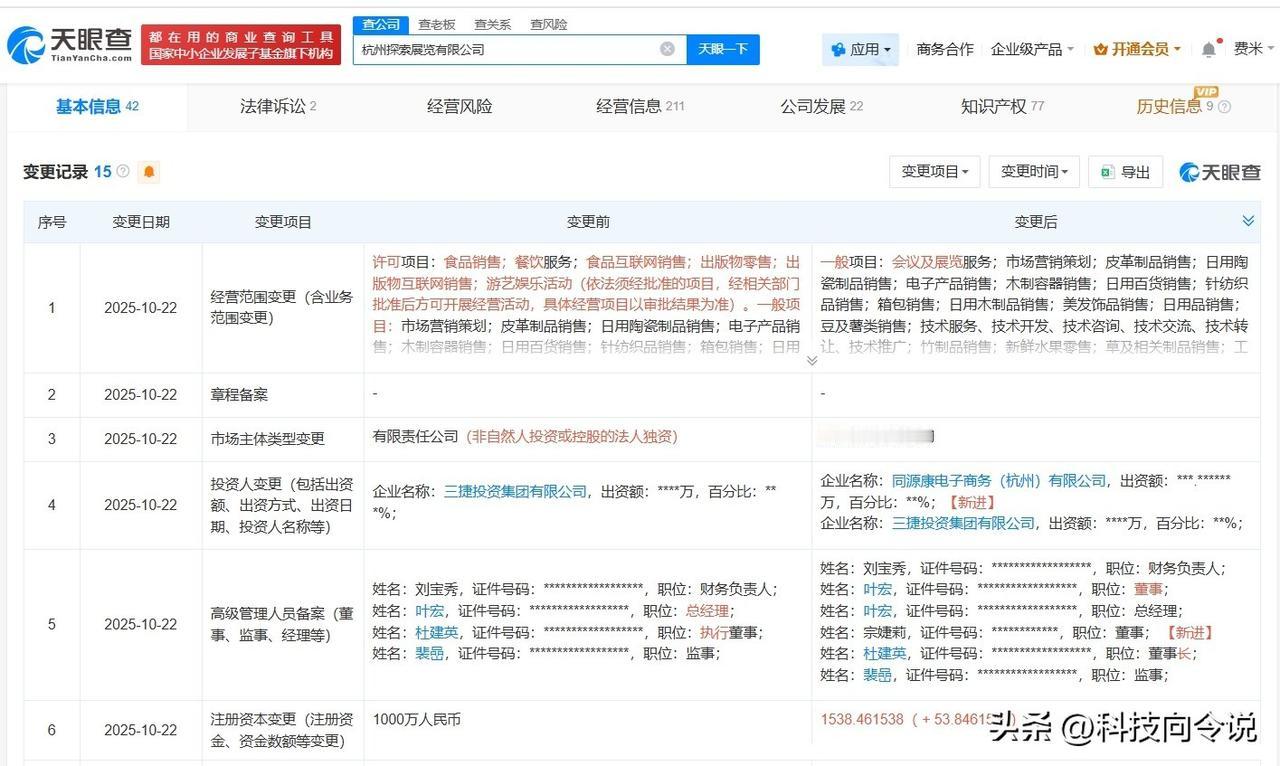Image resolution: width=1280 pixels, height=766 pixels.
Task: Click inside the company name search field
Action: 500,48
